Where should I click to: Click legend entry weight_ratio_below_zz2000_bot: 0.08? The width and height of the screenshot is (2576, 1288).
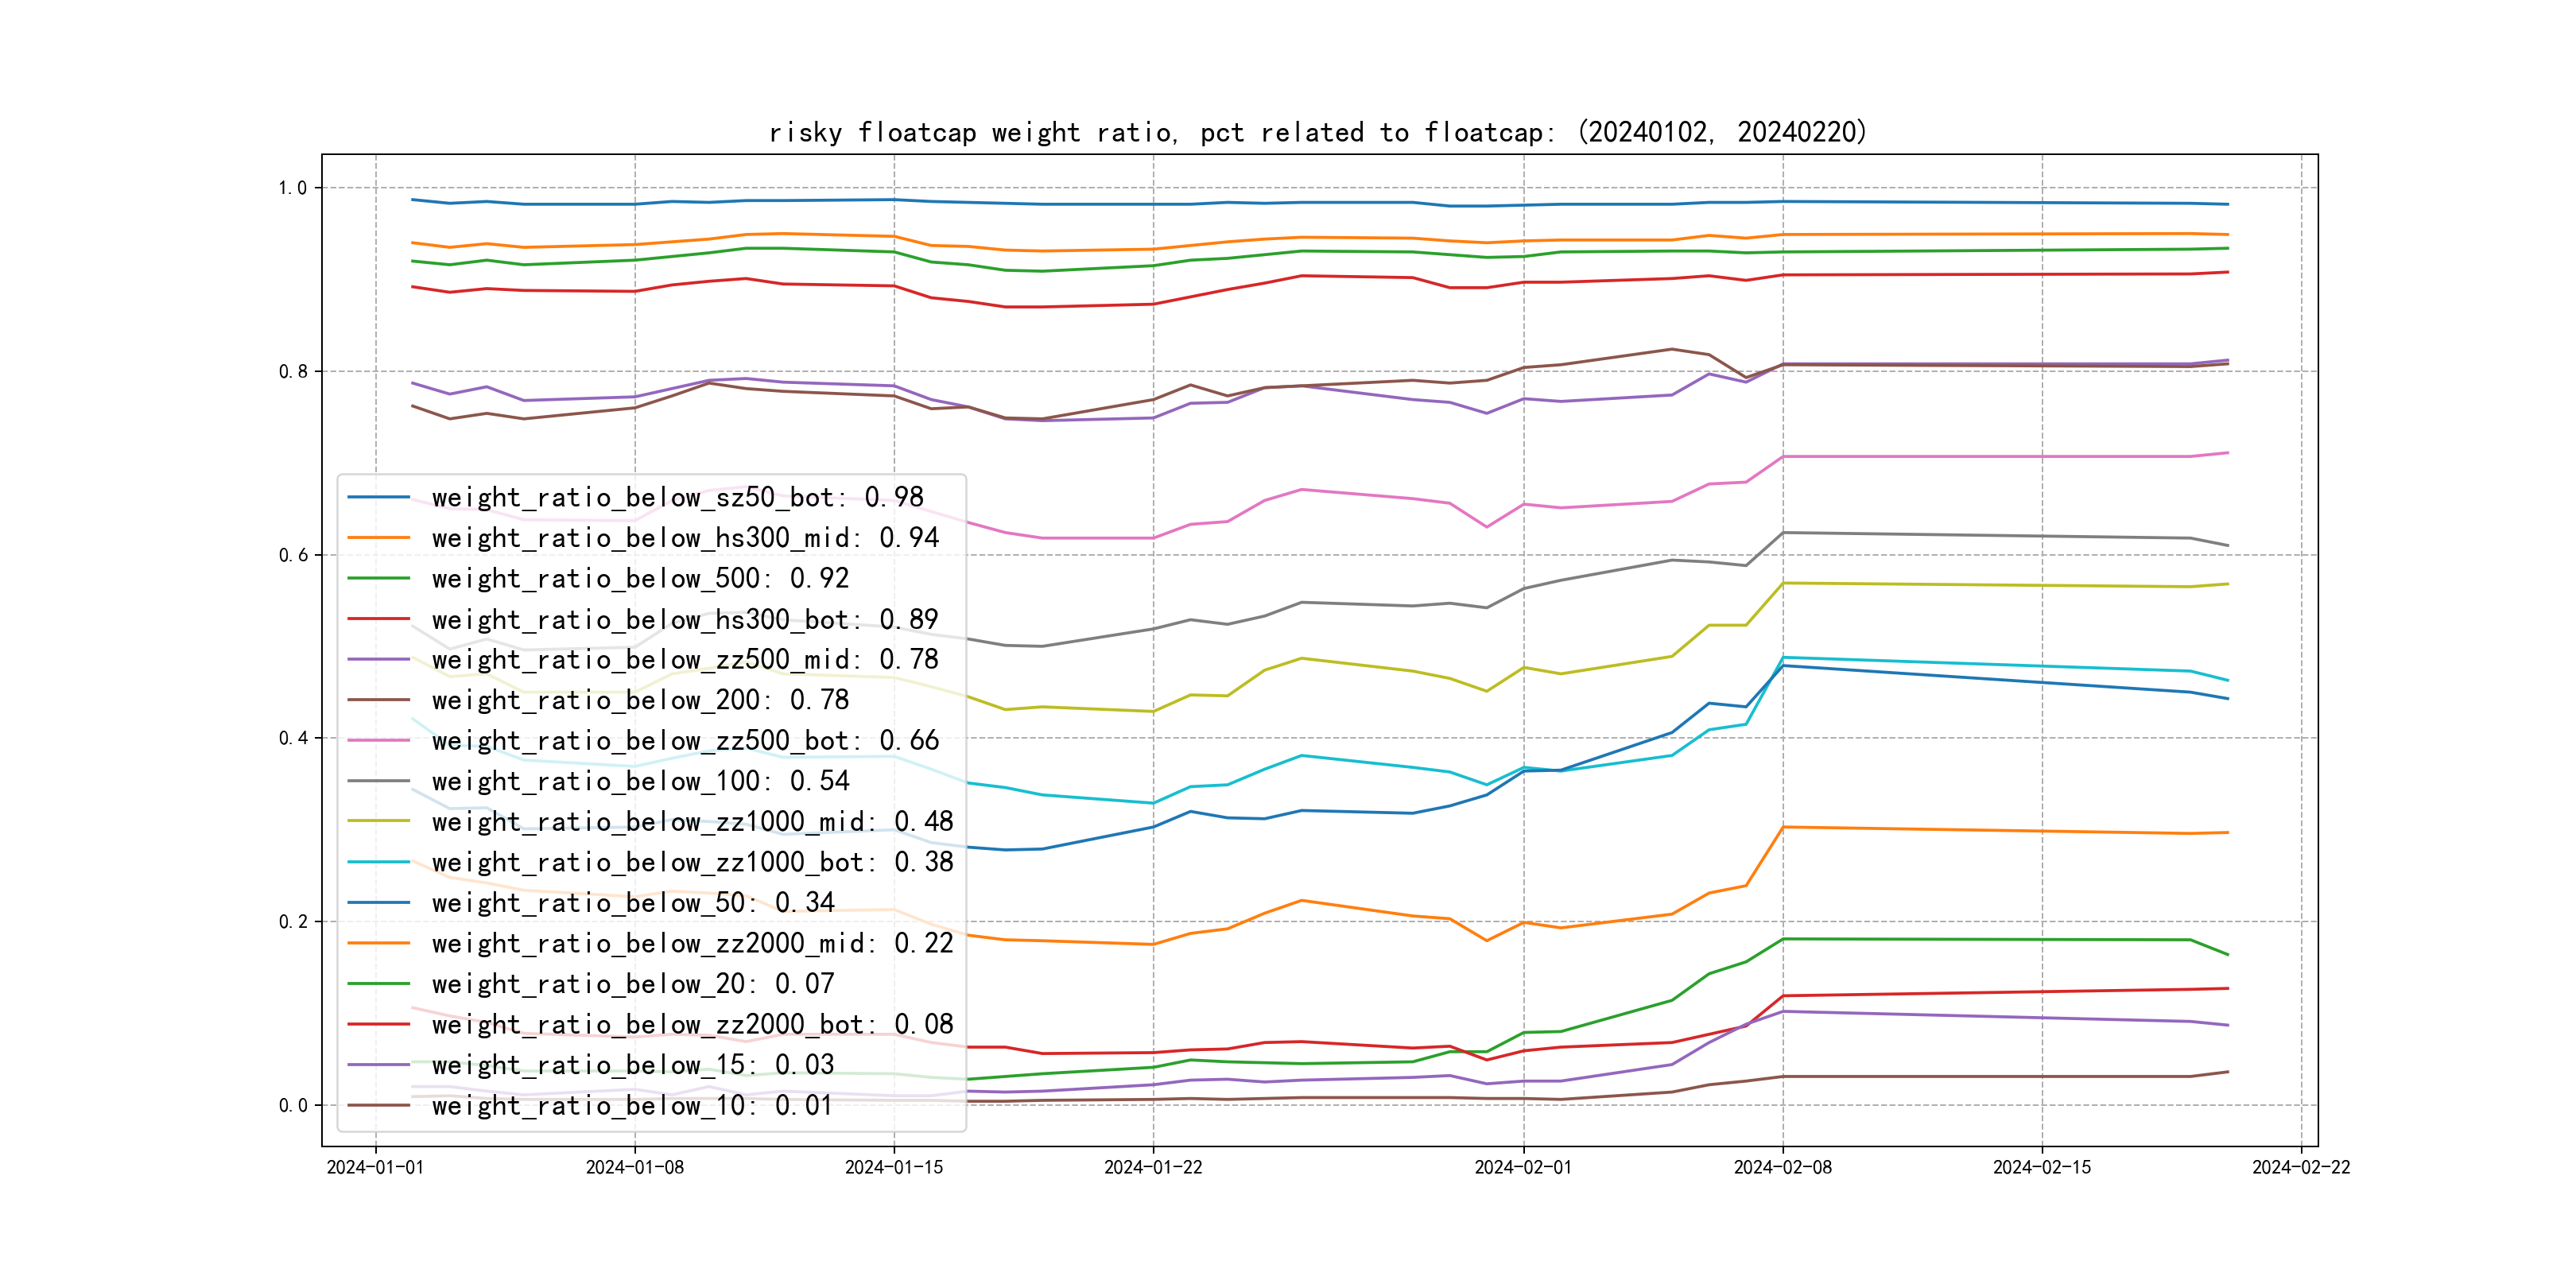(692, 1024)
